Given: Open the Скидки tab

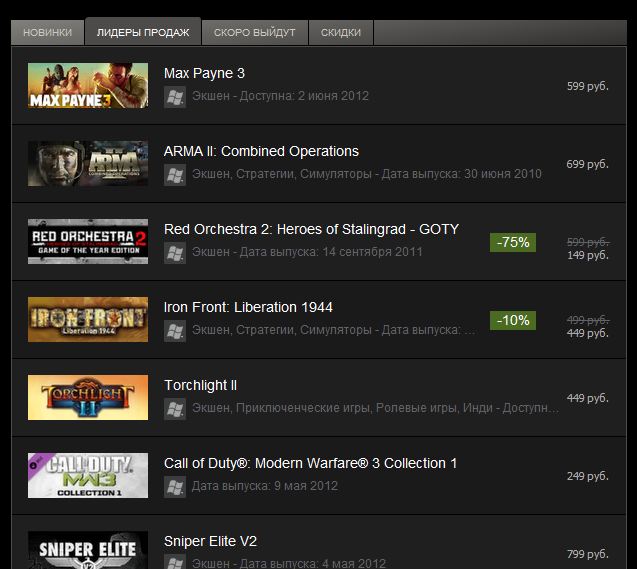Looking at the screenshot, I should click(341, 32).
